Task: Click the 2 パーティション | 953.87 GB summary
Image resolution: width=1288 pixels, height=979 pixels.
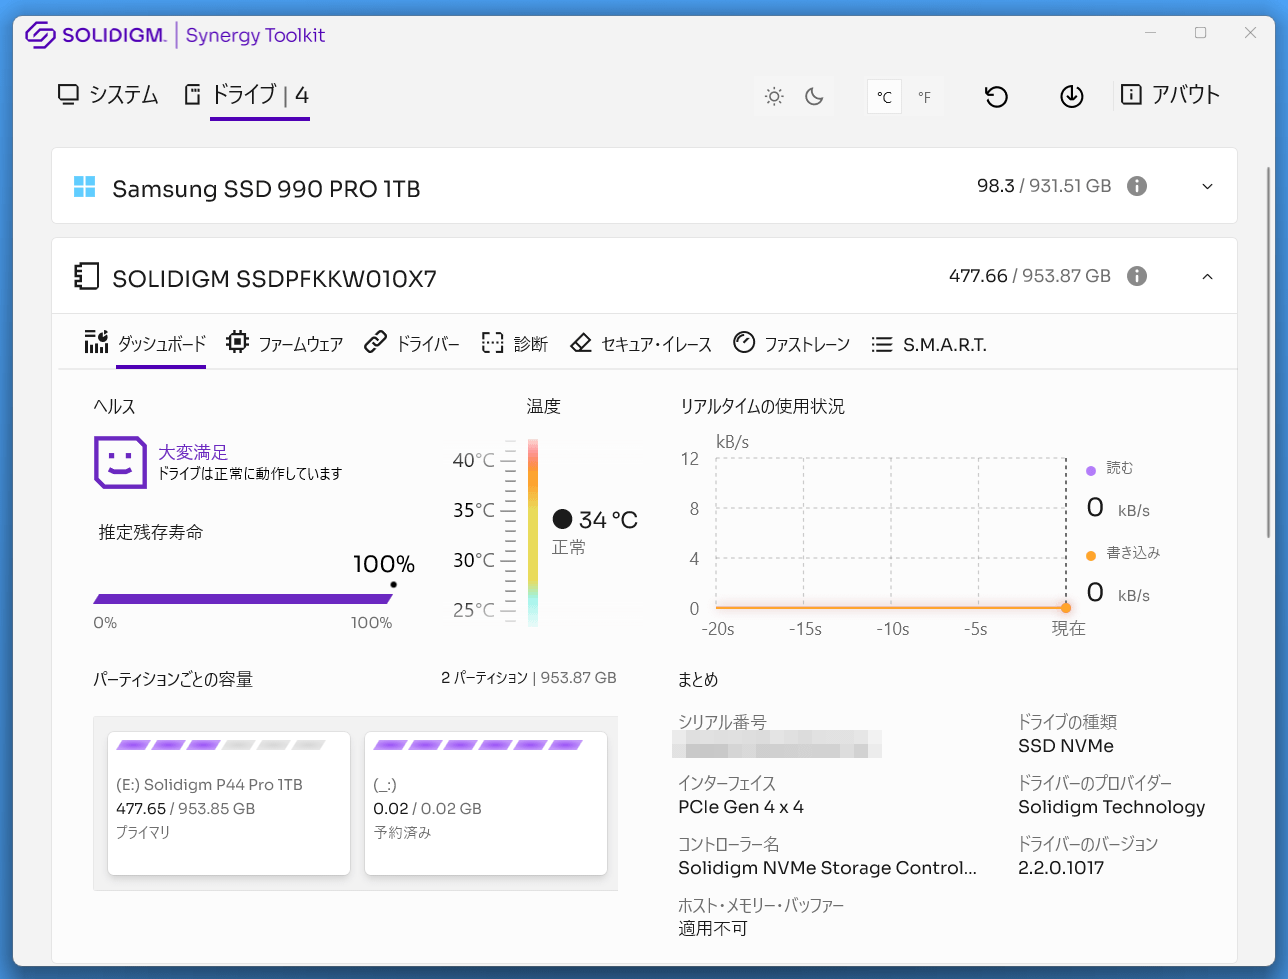Action: (529, 678)
